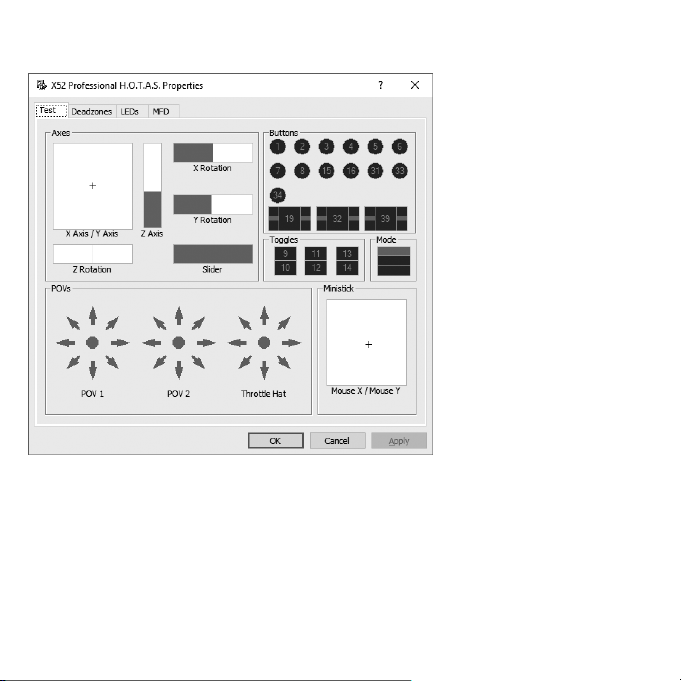Viewport: 681px width, 681px height.
Task: Click the 'POV 2' label
Action: pyautogui.click(x=179, y=394)
